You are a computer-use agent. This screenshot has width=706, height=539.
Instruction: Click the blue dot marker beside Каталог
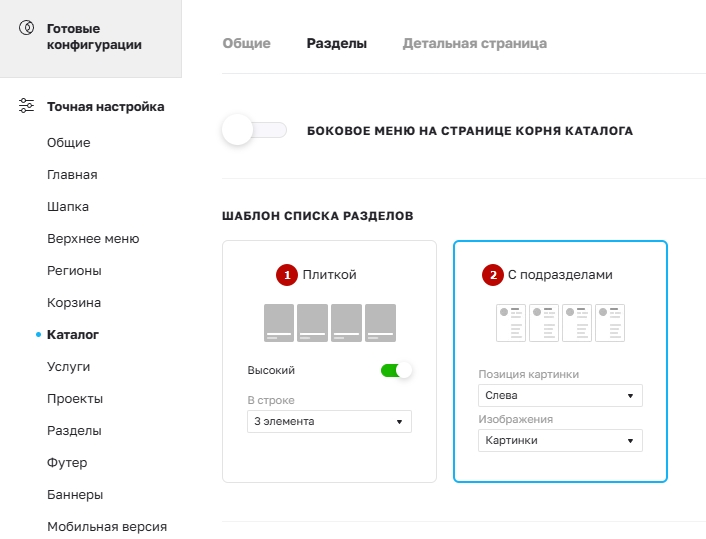pos(38,335)
